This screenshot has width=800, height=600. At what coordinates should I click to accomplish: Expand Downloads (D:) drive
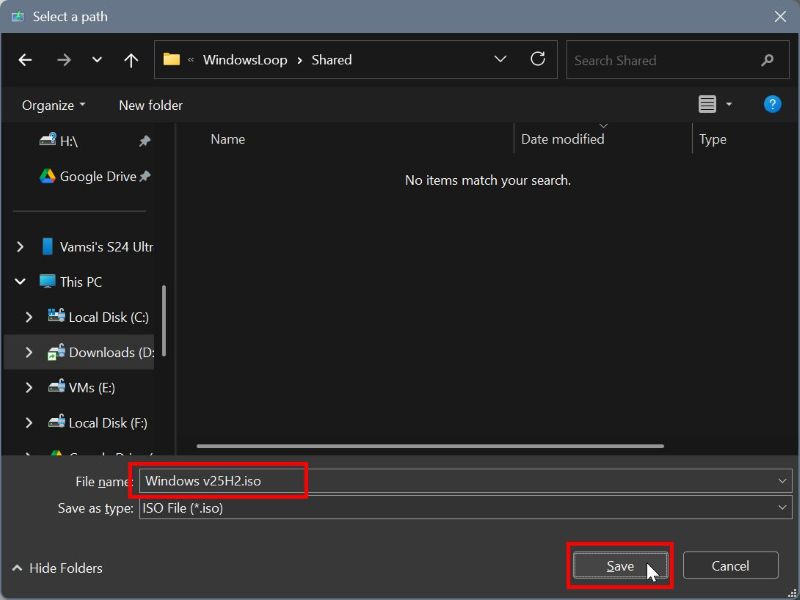[x=29, y=353]
